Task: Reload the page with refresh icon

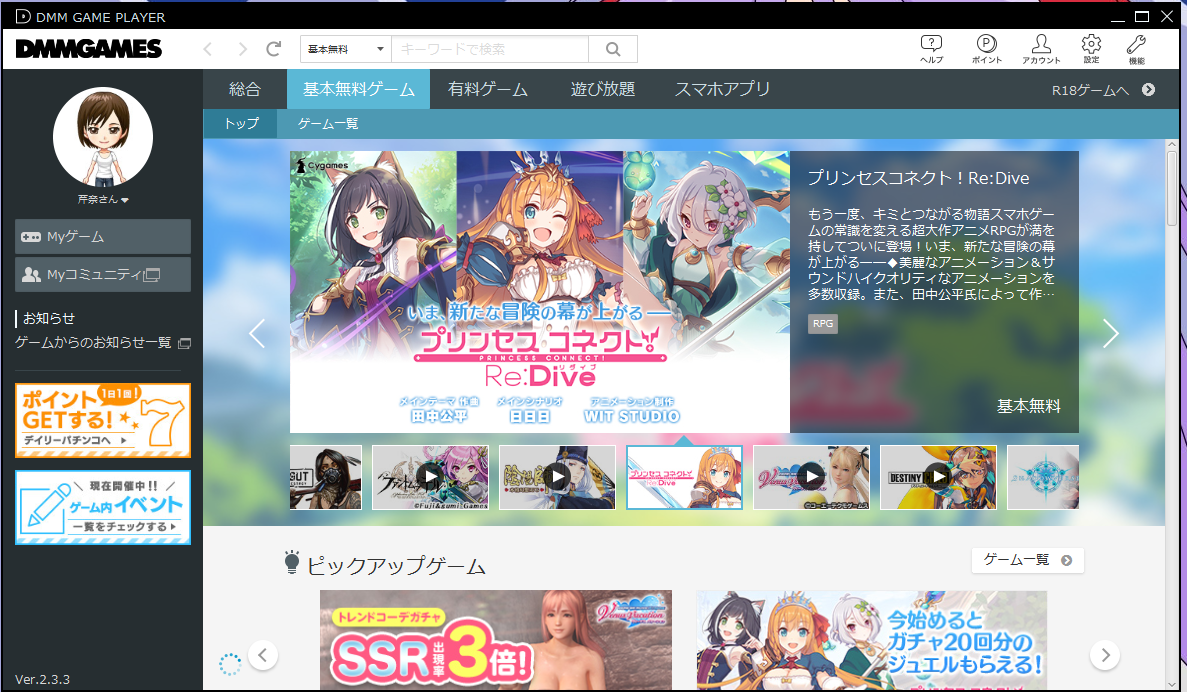Action: point(274,49)
